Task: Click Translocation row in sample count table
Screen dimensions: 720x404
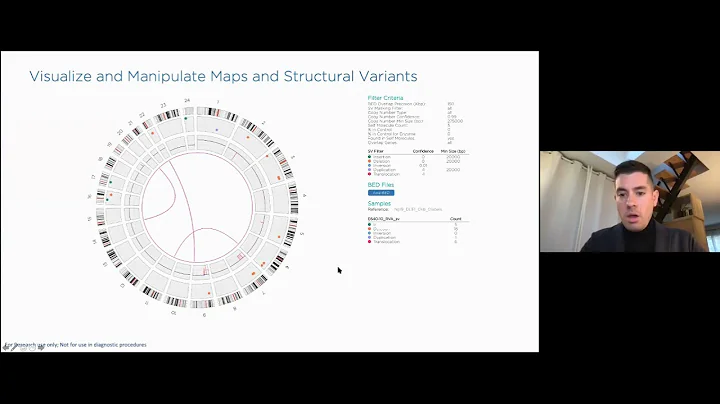Action: [x=418, y=242]
